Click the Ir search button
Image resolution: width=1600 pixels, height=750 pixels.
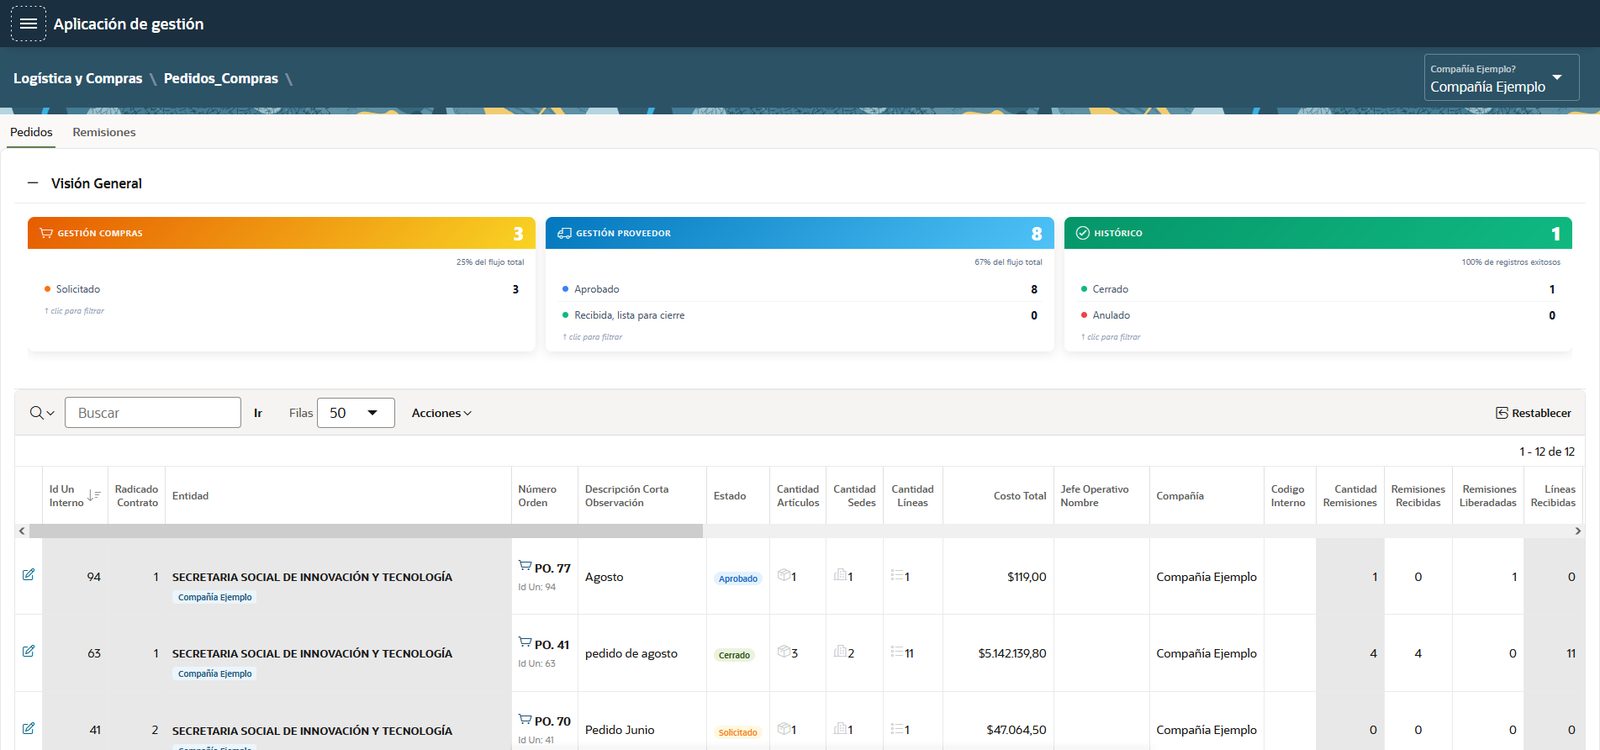click(258, 413)
